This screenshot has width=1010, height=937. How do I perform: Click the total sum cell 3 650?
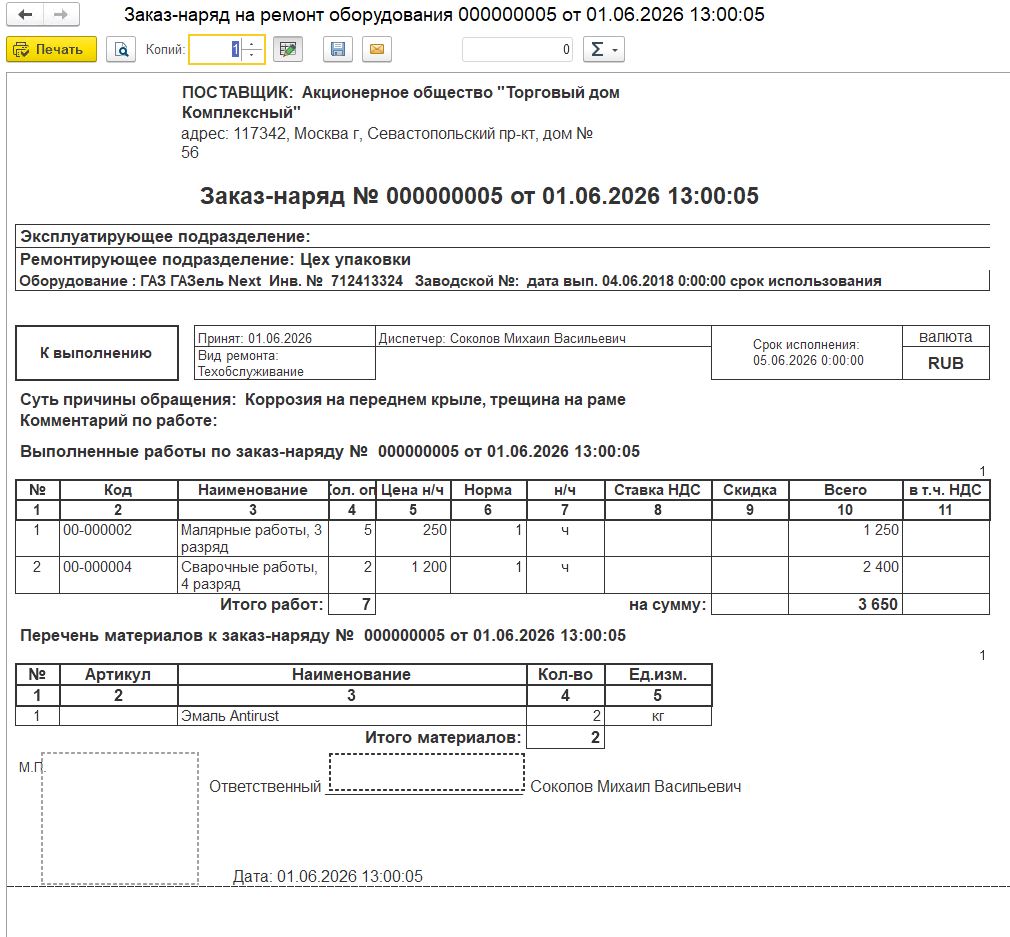coord(845,604)
